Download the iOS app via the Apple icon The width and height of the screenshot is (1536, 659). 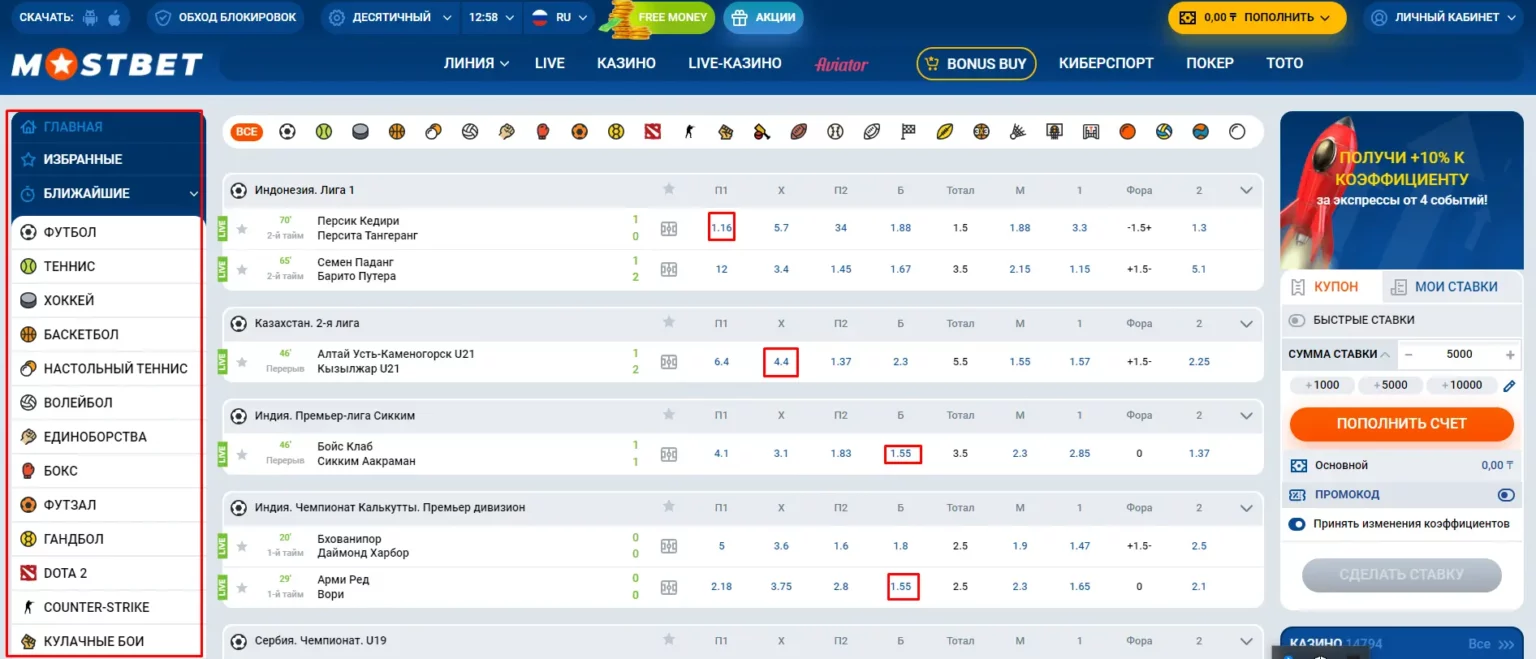[113, 17]
